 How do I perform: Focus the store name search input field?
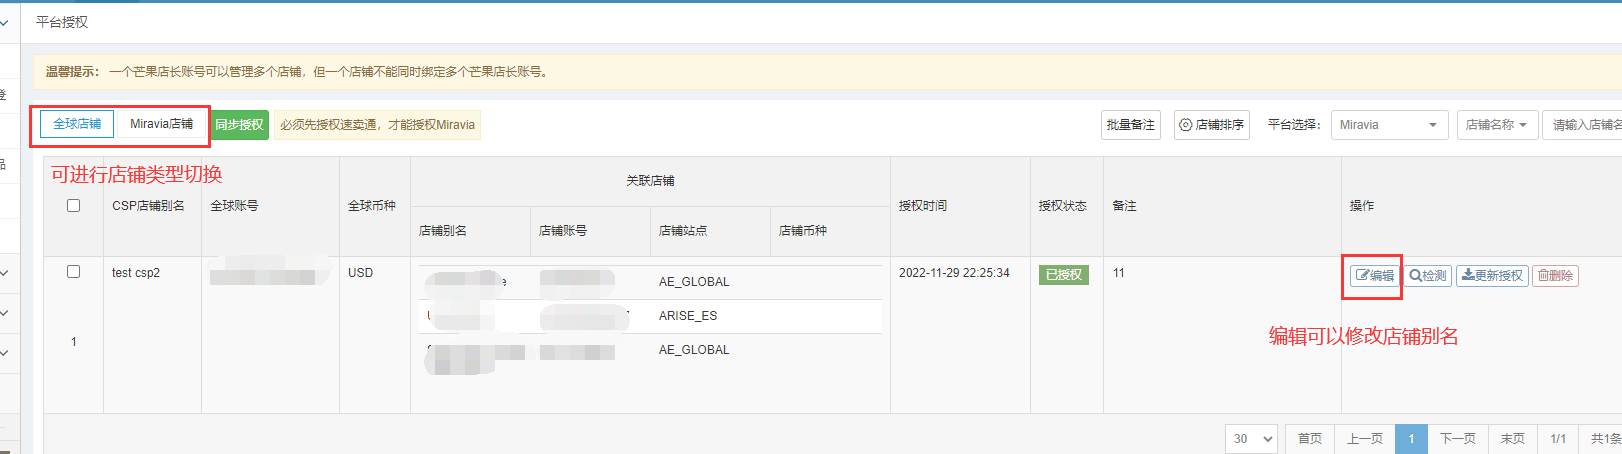[1585, 125]
